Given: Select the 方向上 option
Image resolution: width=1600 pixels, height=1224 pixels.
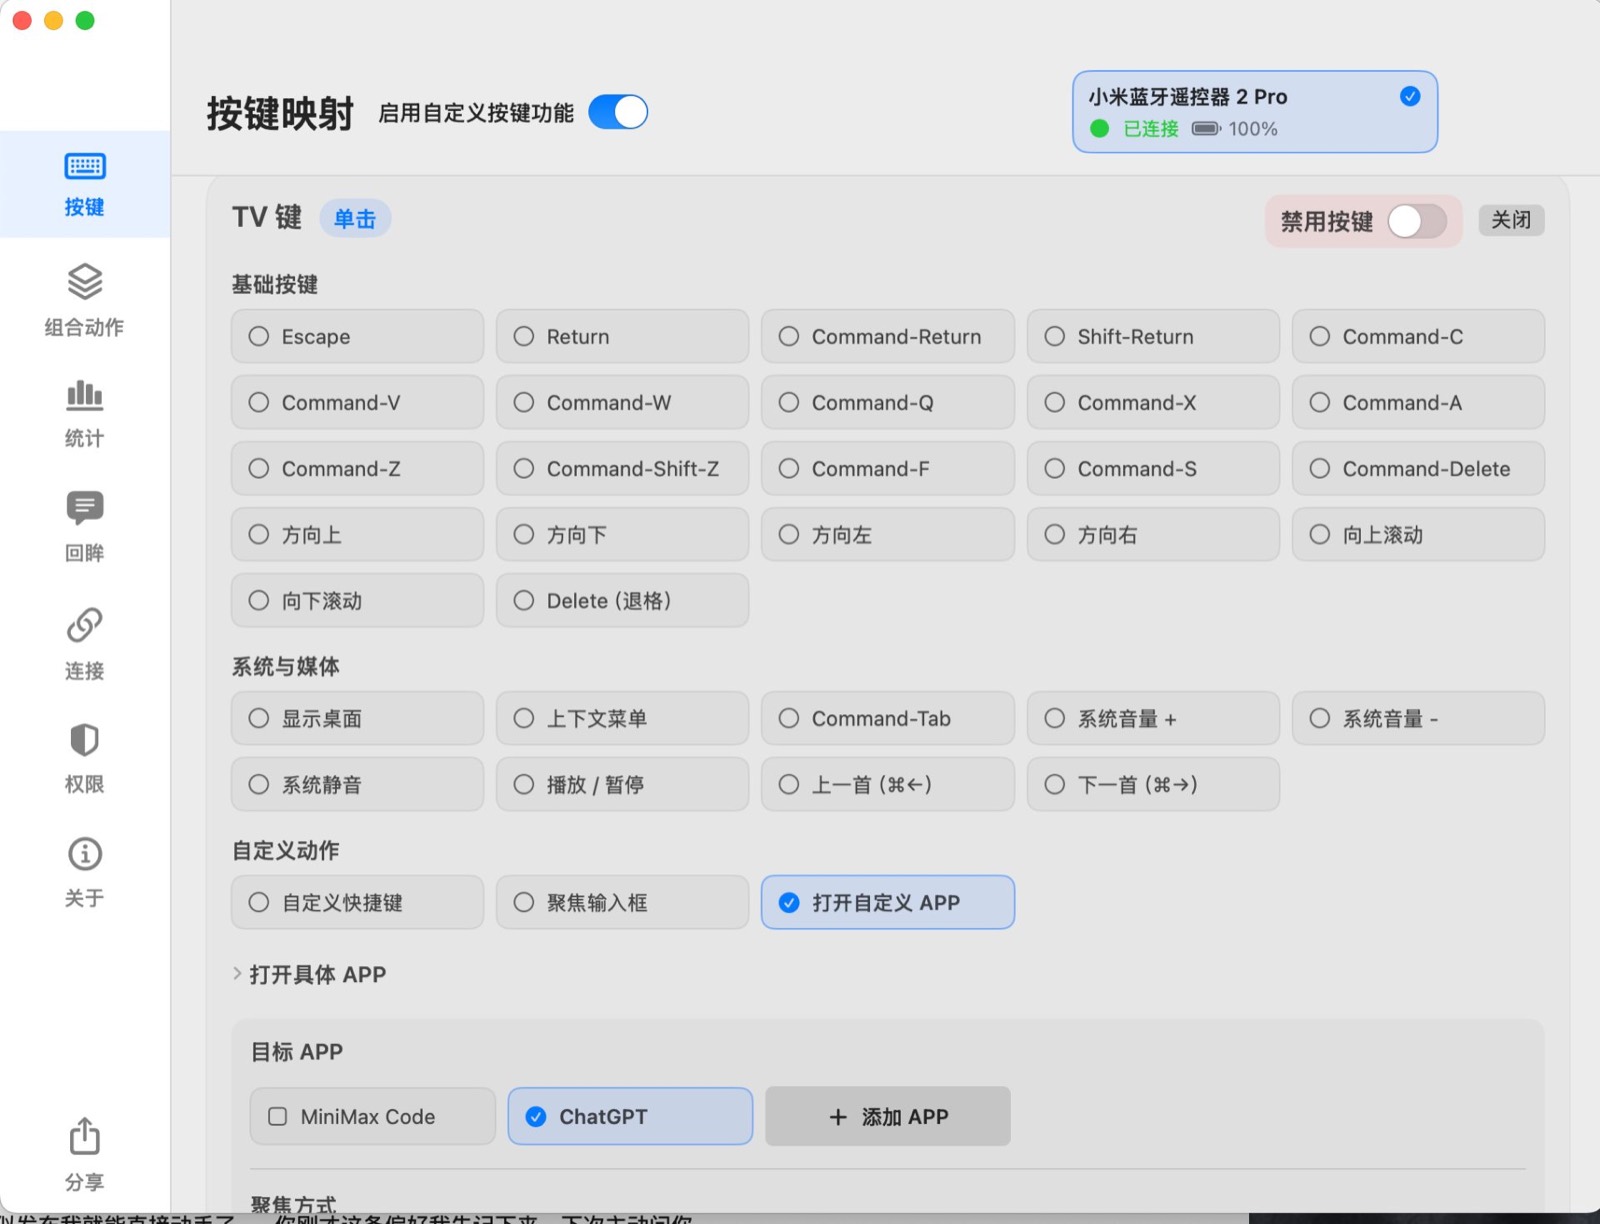Looking at the screenshot, I should point(357,534).
